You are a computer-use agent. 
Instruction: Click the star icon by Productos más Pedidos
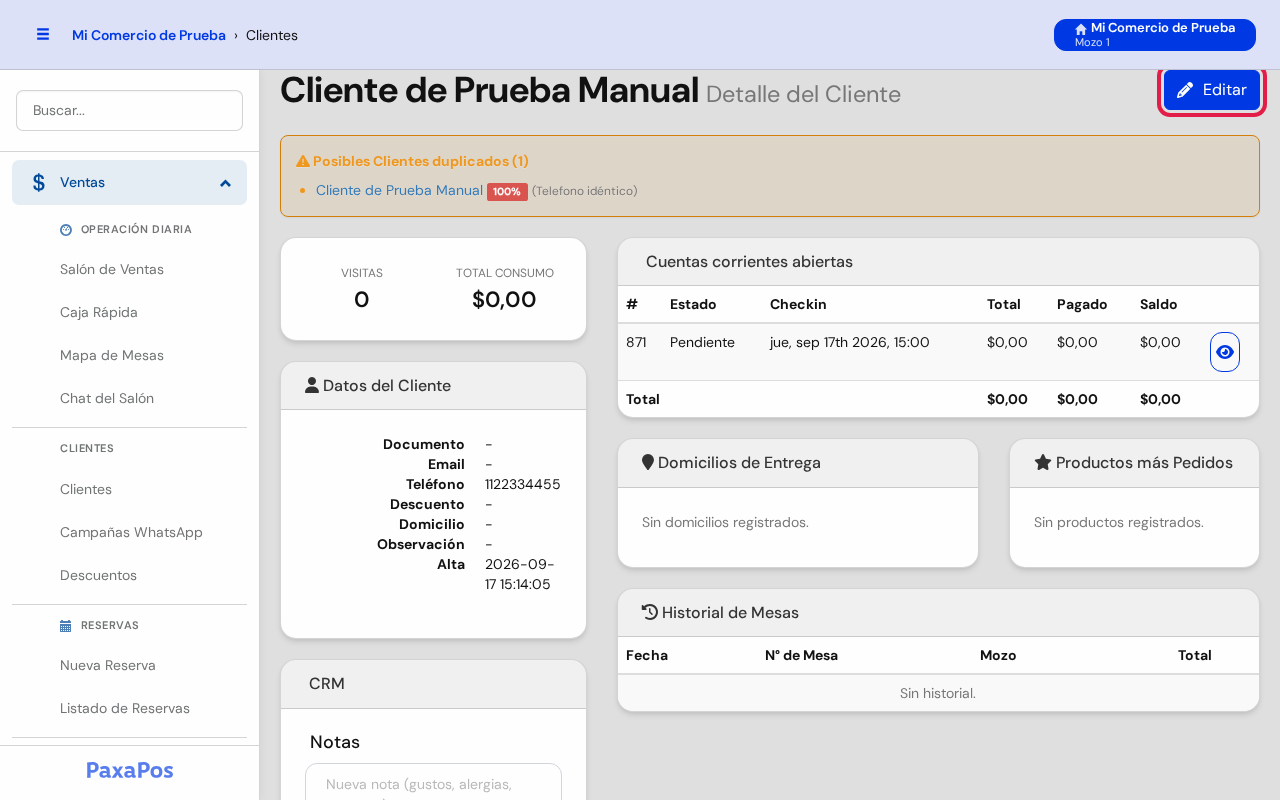tap(1043, 462)
